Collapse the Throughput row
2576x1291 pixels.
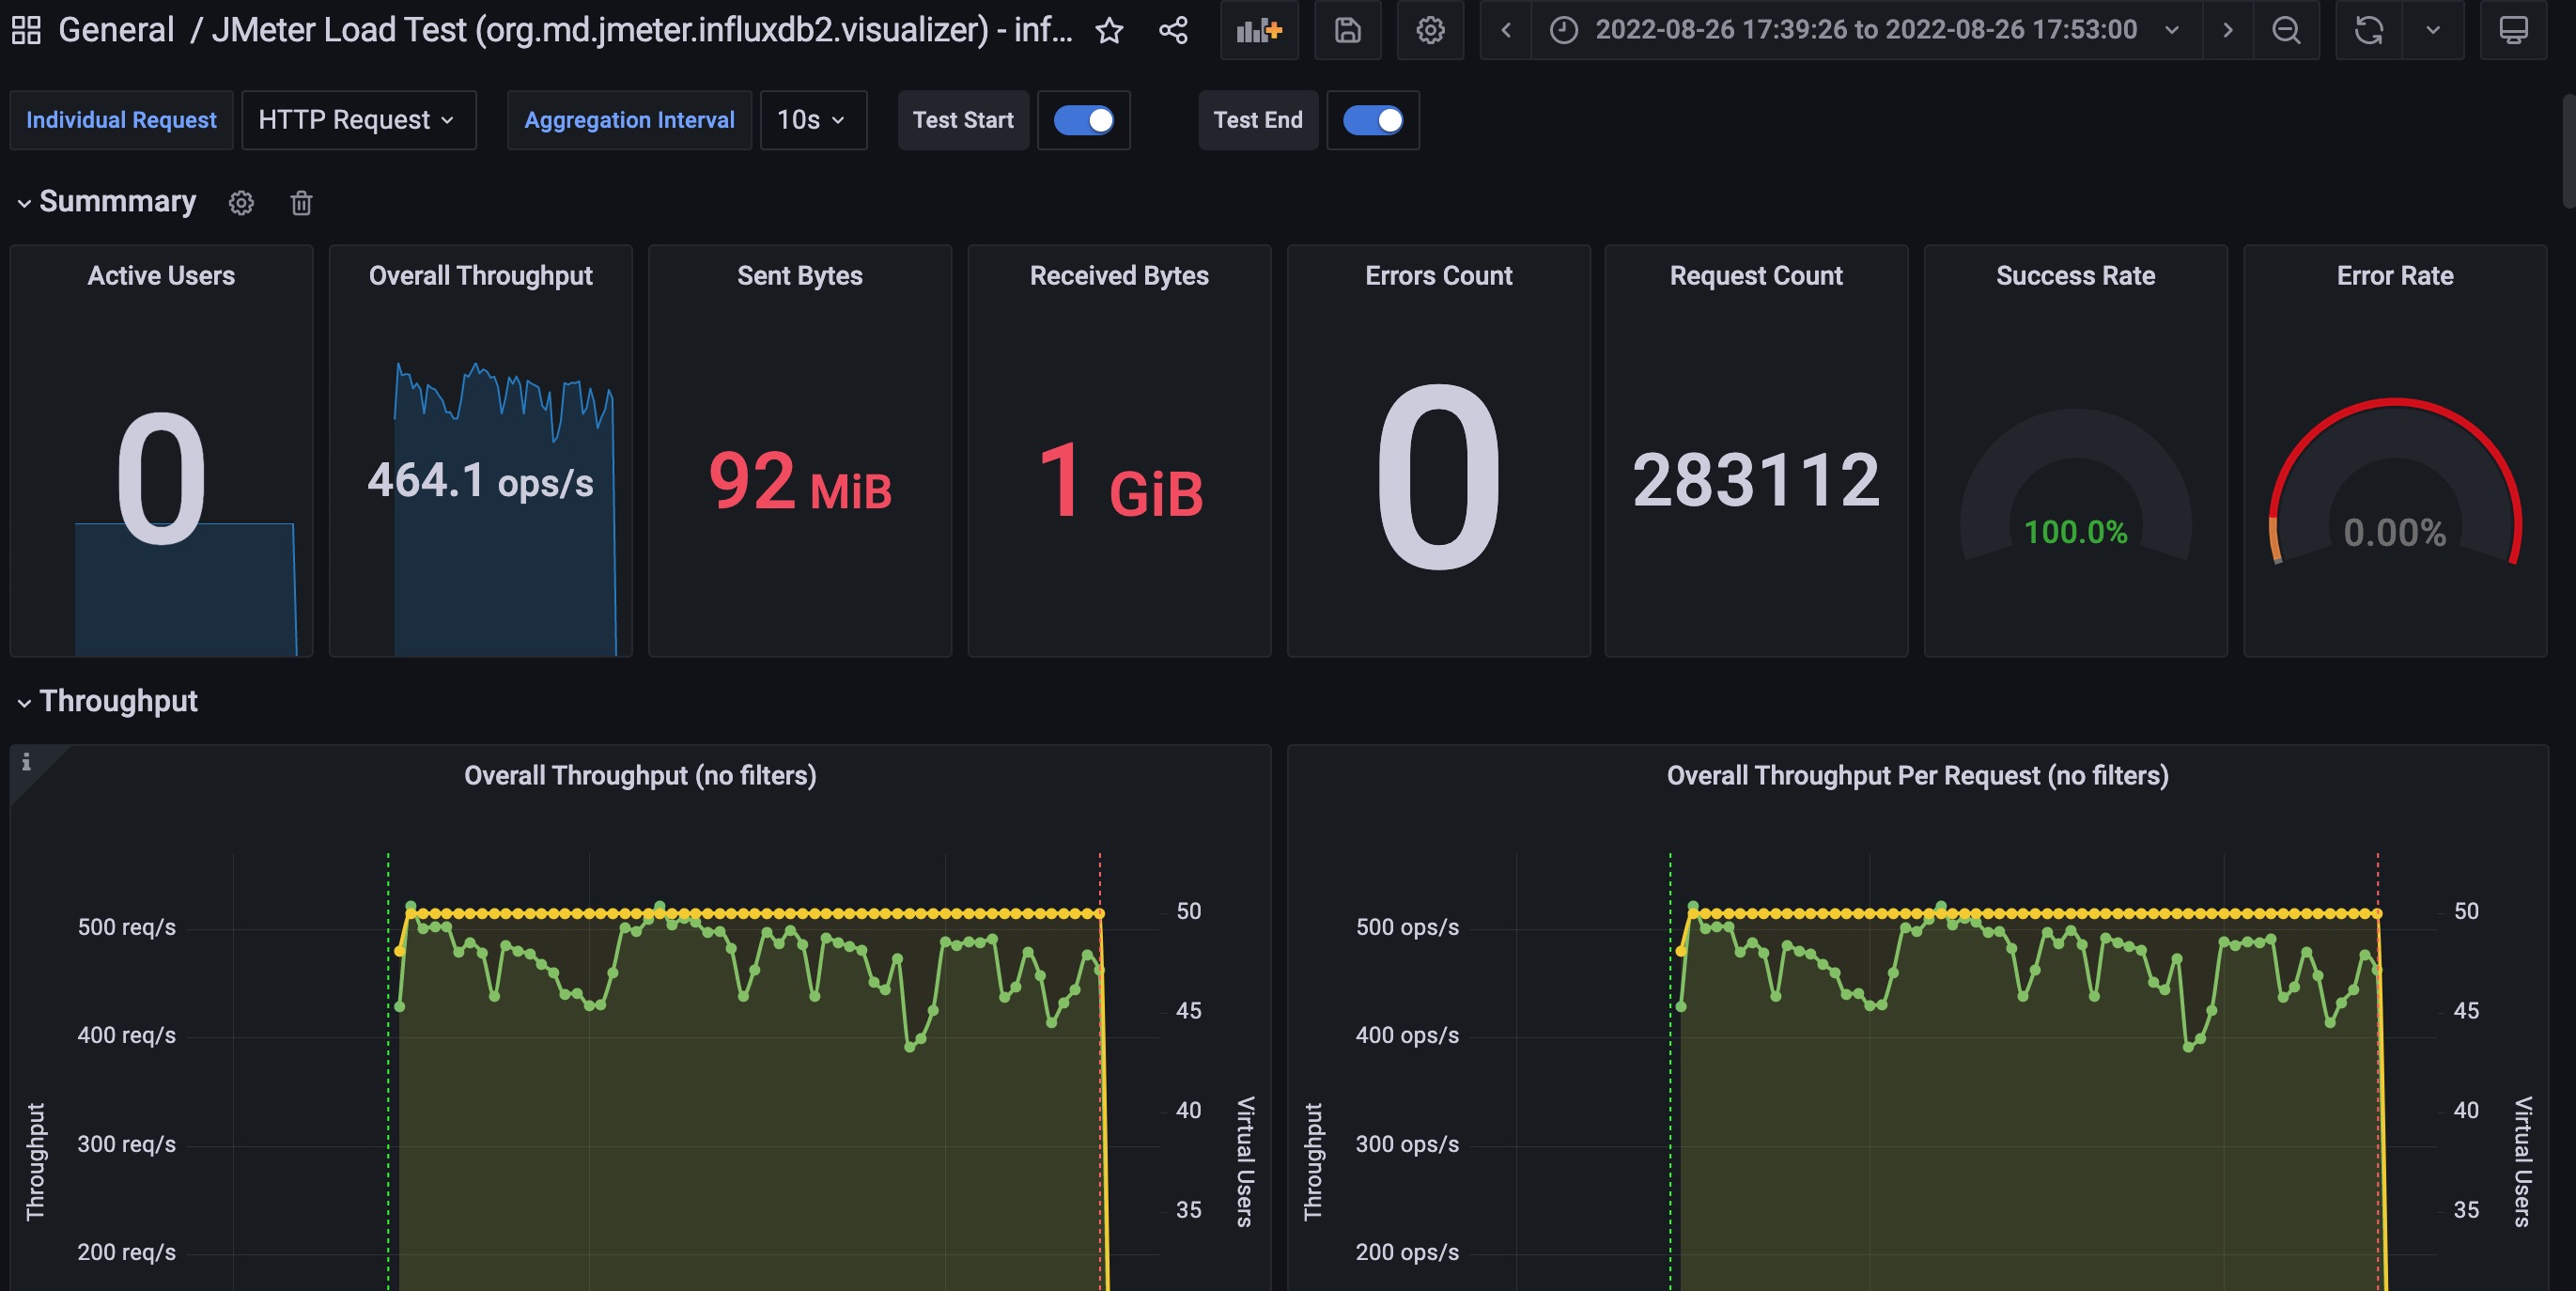pyautogui.click(x=24, y=703)
